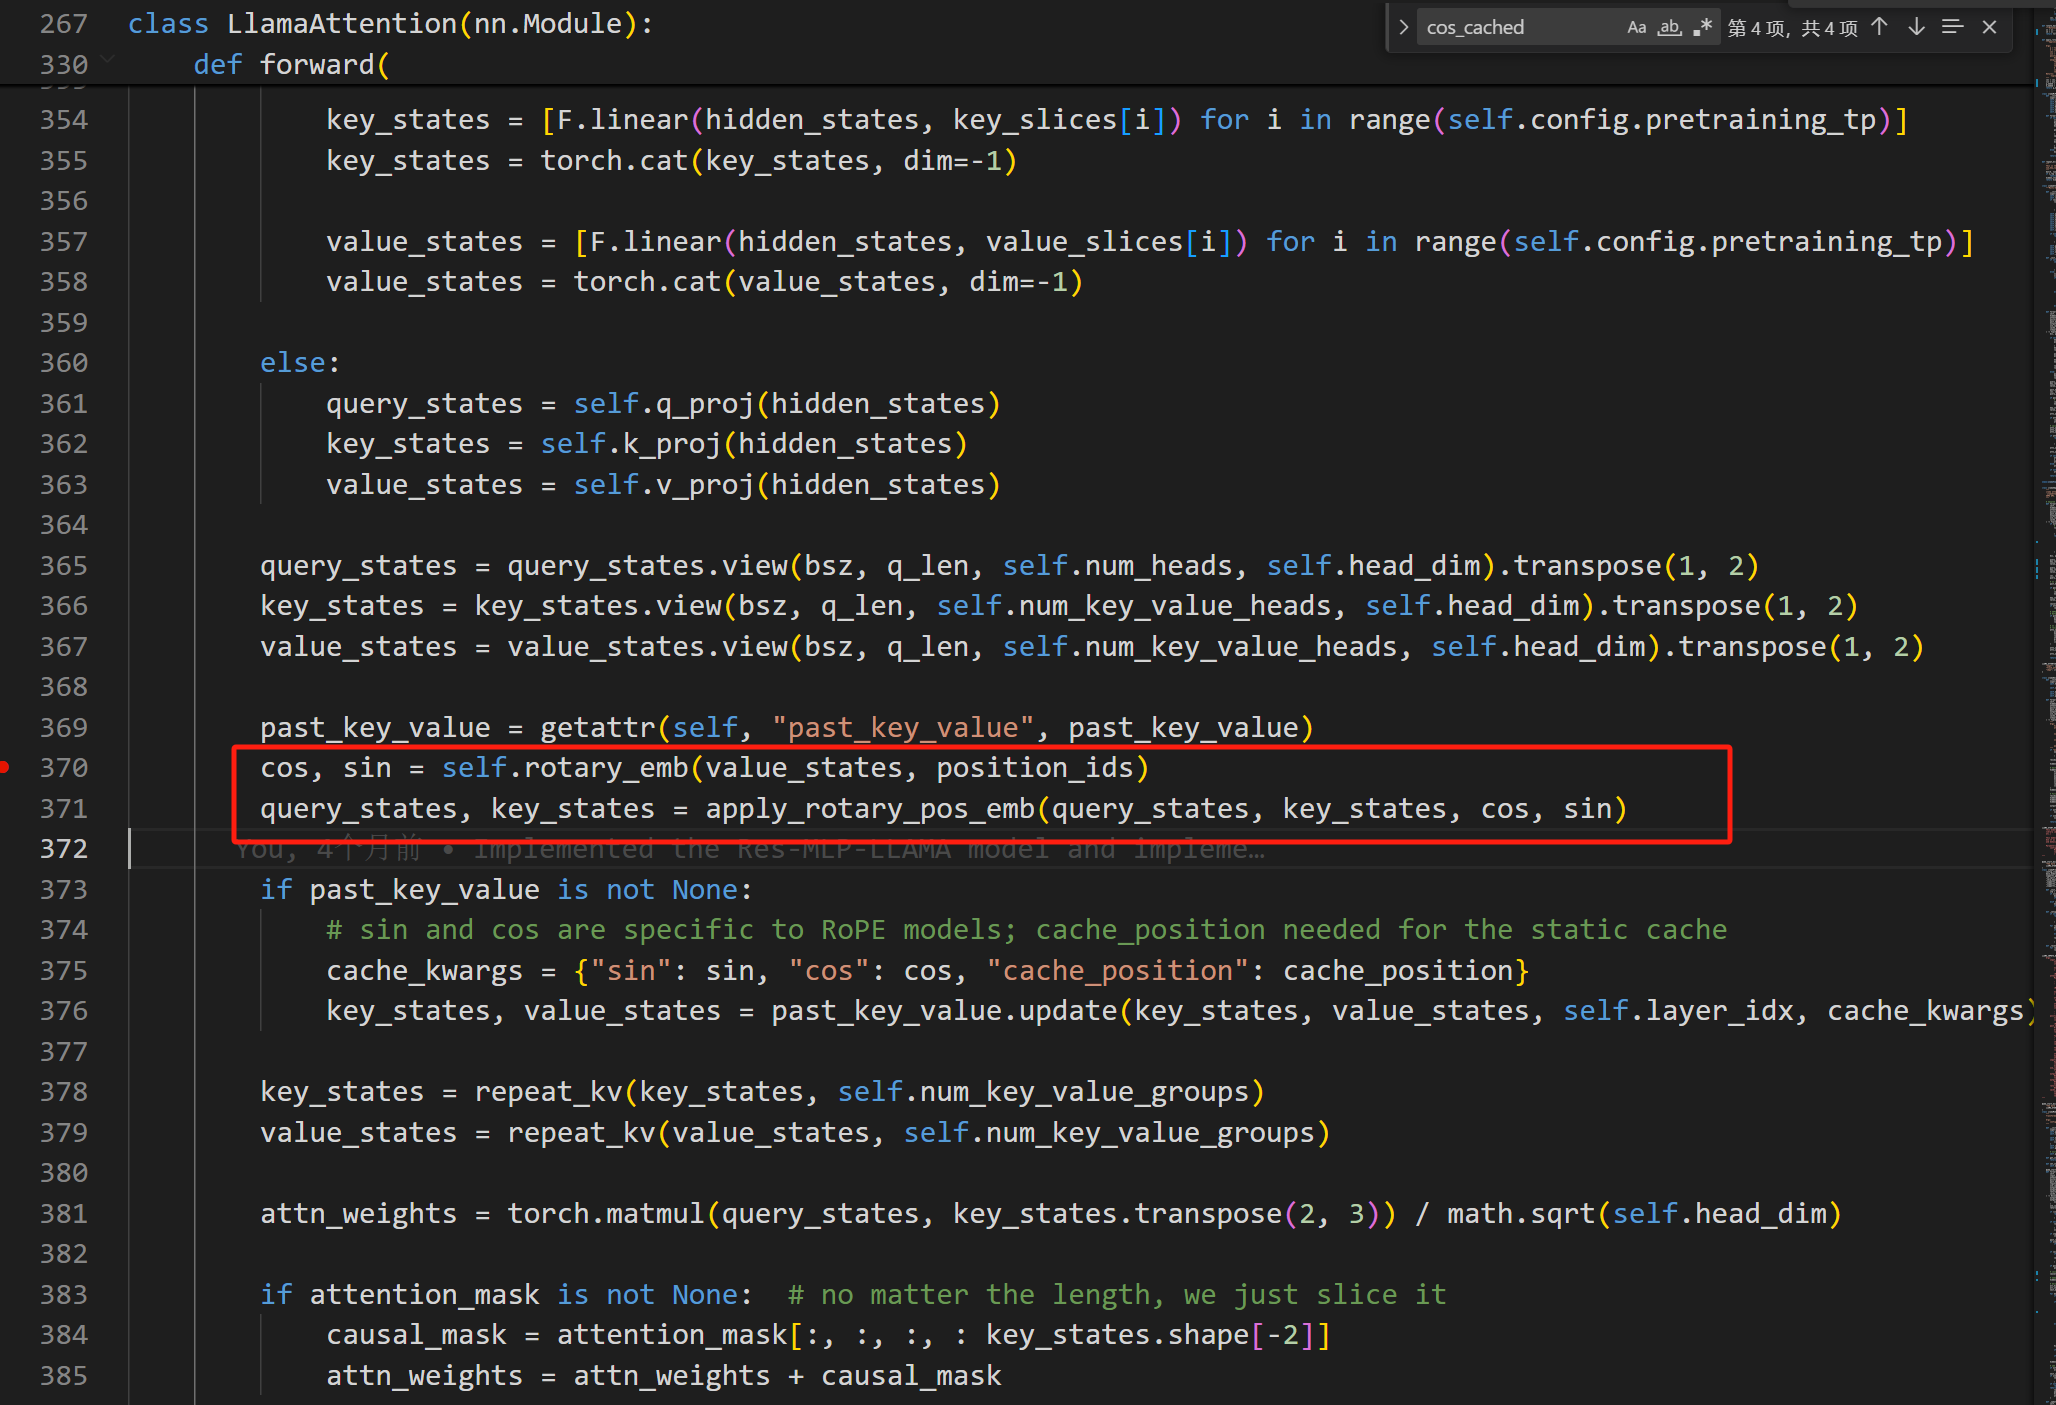
Task: Click the minimap scrollbar on right edge
Action: tap(2045, 700)
